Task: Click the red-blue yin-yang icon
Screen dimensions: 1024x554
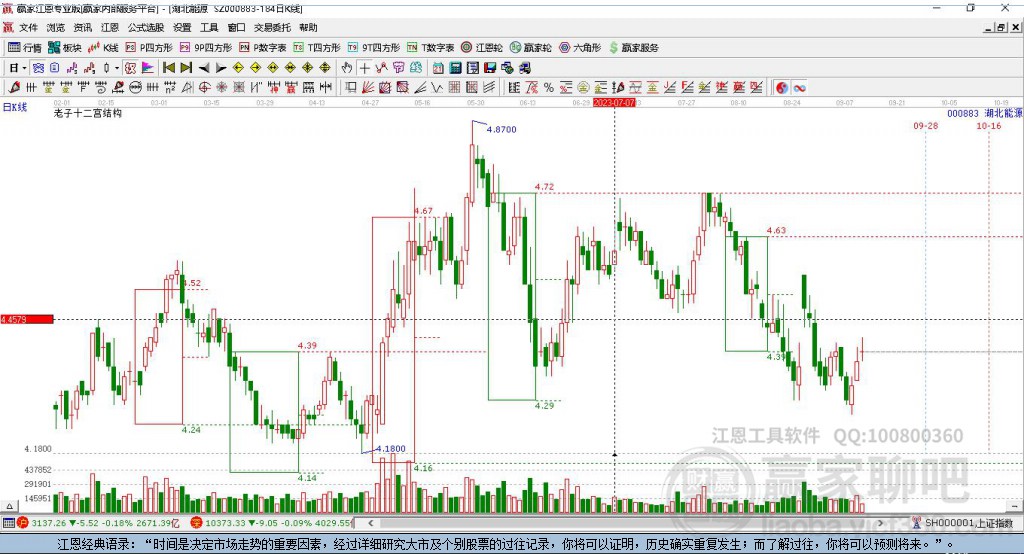Action: [x=782, y=87]
